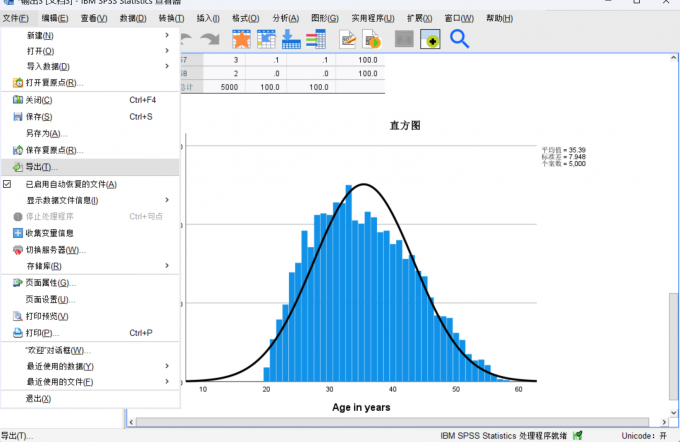This screenshot has height=442, width=680.
Task: Open the 图形(G) menu
Action: [x=325, y=18]
